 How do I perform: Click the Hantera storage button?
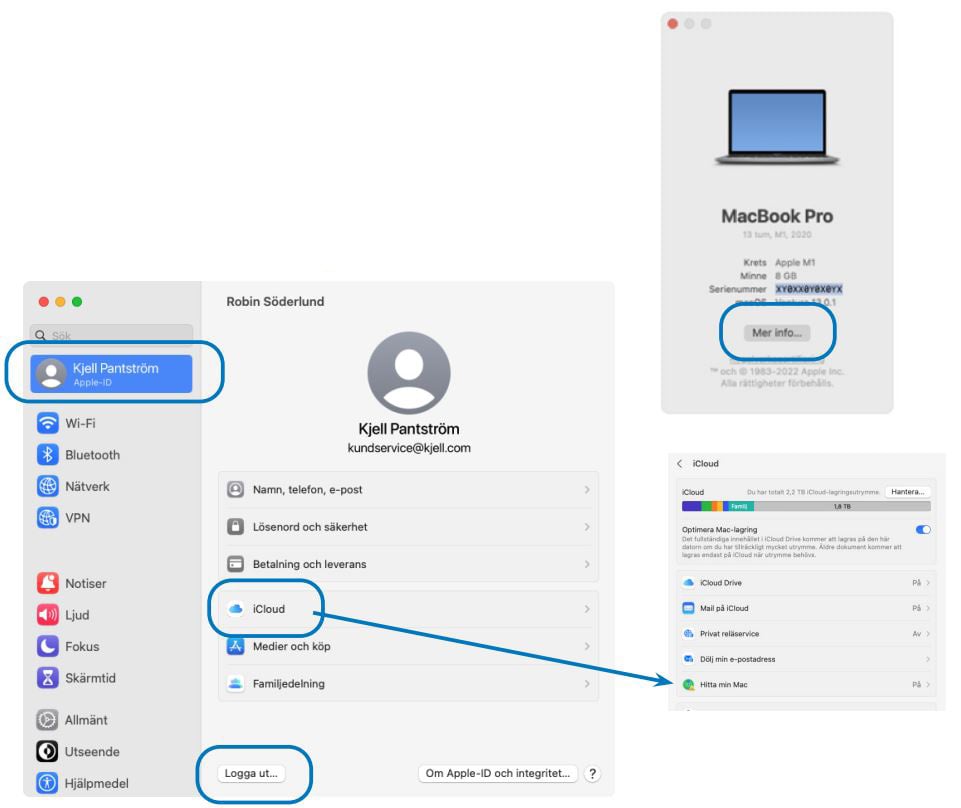909,492
